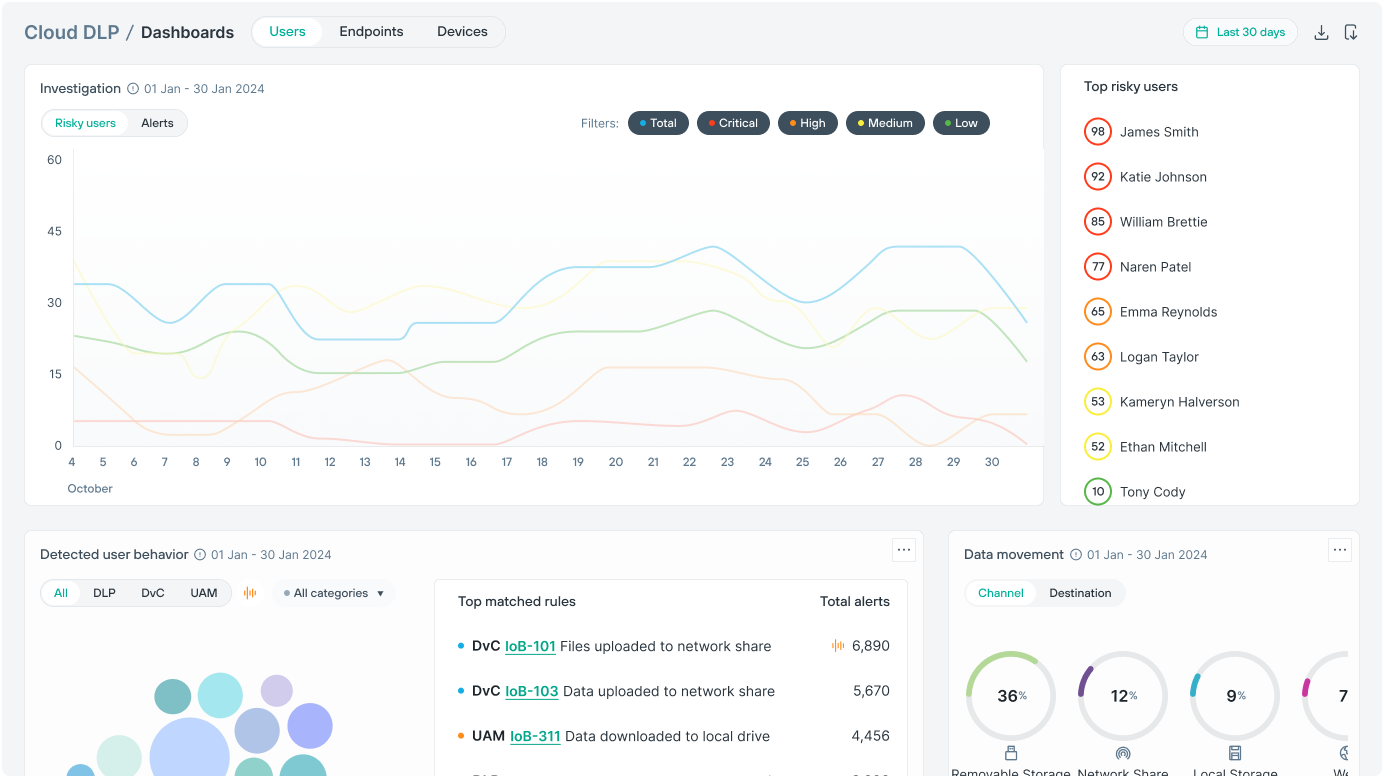Open the Detected user behavior options menu
The width and height of the screenshot is (1384, 778).
point(903,550)
